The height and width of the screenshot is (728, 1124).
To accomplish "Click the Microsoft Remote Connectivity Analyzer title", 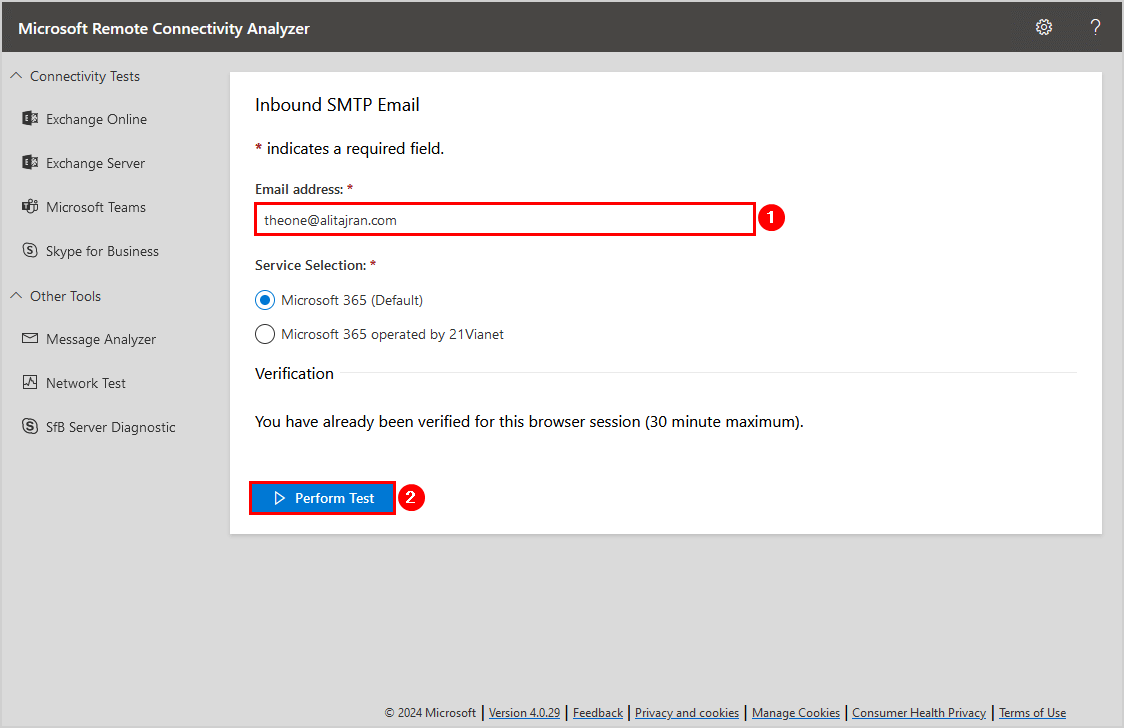I will [x=164, y=29].
